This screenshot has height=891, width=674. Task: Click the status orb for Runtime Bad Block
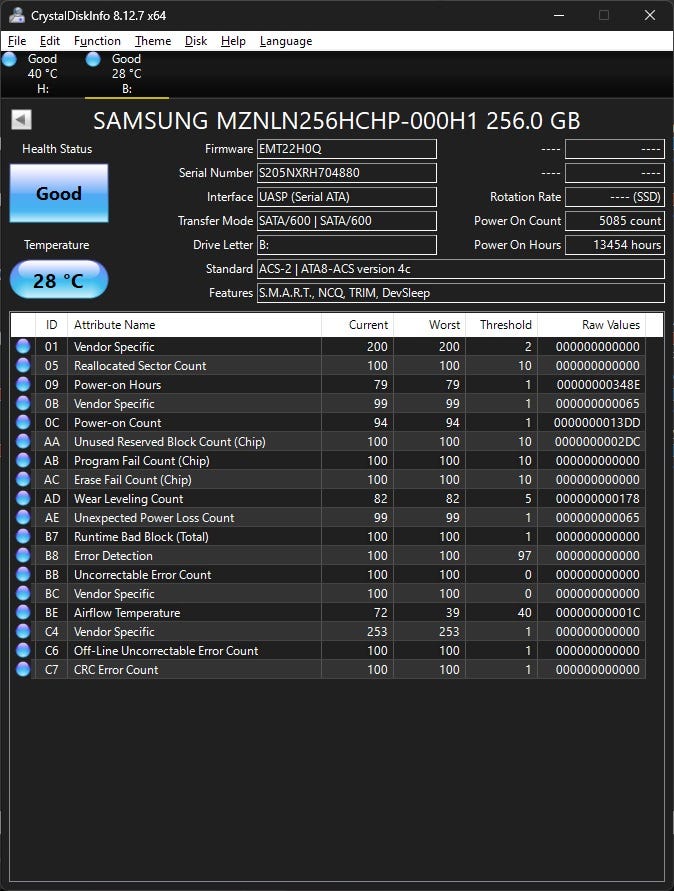tap(23, 536)
